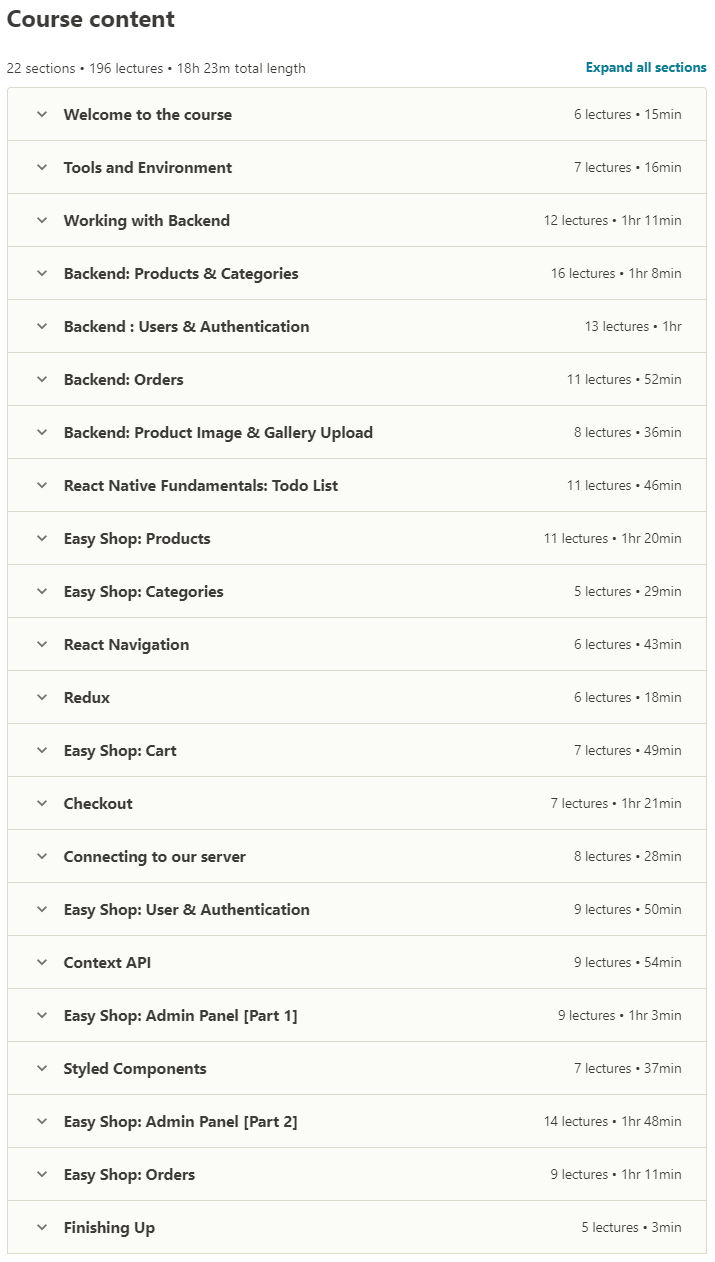Click chevron beside Backend : Users & Authentication
This screenshot has width=715, height=1262.
point(42,326)
